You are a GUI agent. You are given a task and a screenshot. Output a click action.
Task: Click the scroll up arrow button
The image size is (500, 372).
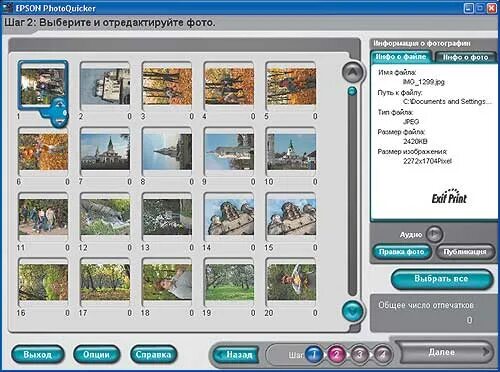click(x=353, y=72)
